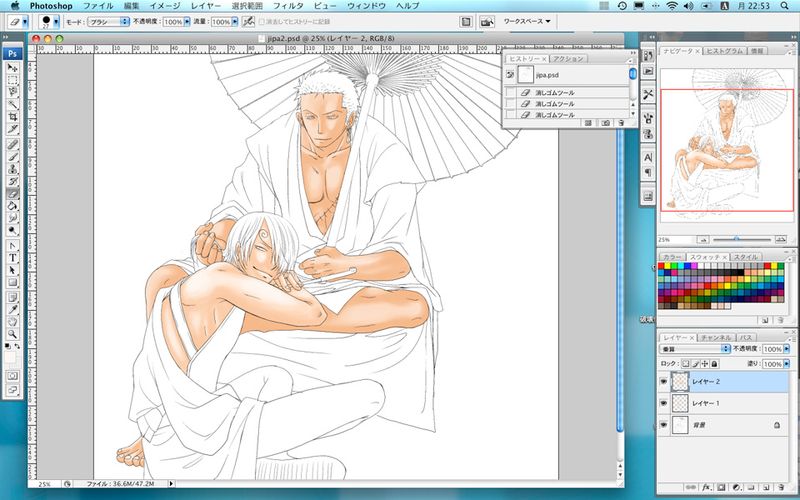The height and width of the screenshot is (500, 800).
Task: Select レイヤー 1 layer row
Action: pyautogui.click(x=724, y=403)
